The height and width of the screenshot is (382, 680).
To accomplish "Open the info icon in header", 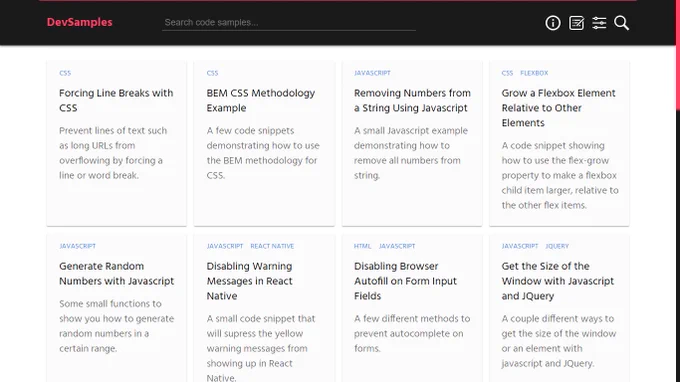I will pos(552,23).
